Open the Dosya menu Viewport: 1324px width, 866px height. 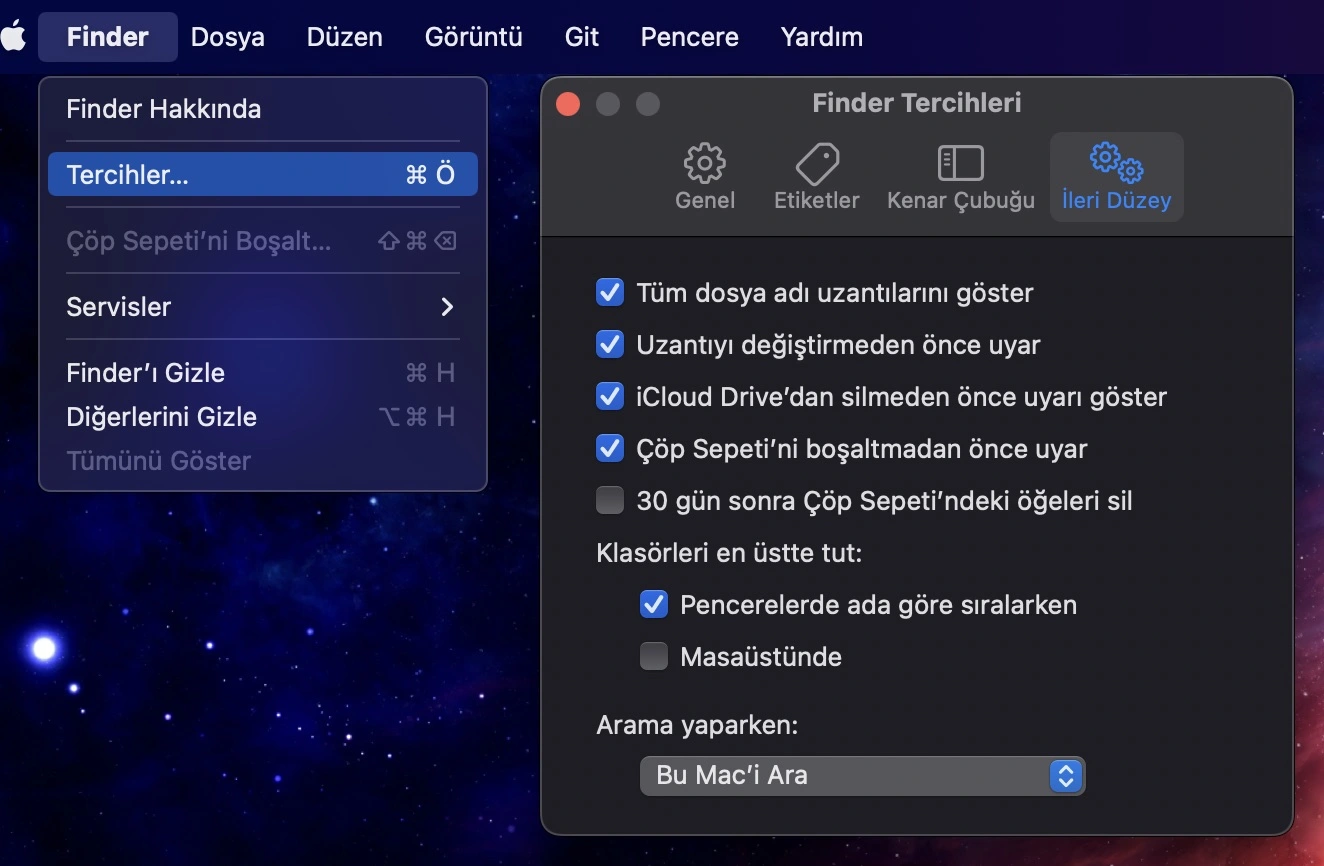tap(228, 37)
